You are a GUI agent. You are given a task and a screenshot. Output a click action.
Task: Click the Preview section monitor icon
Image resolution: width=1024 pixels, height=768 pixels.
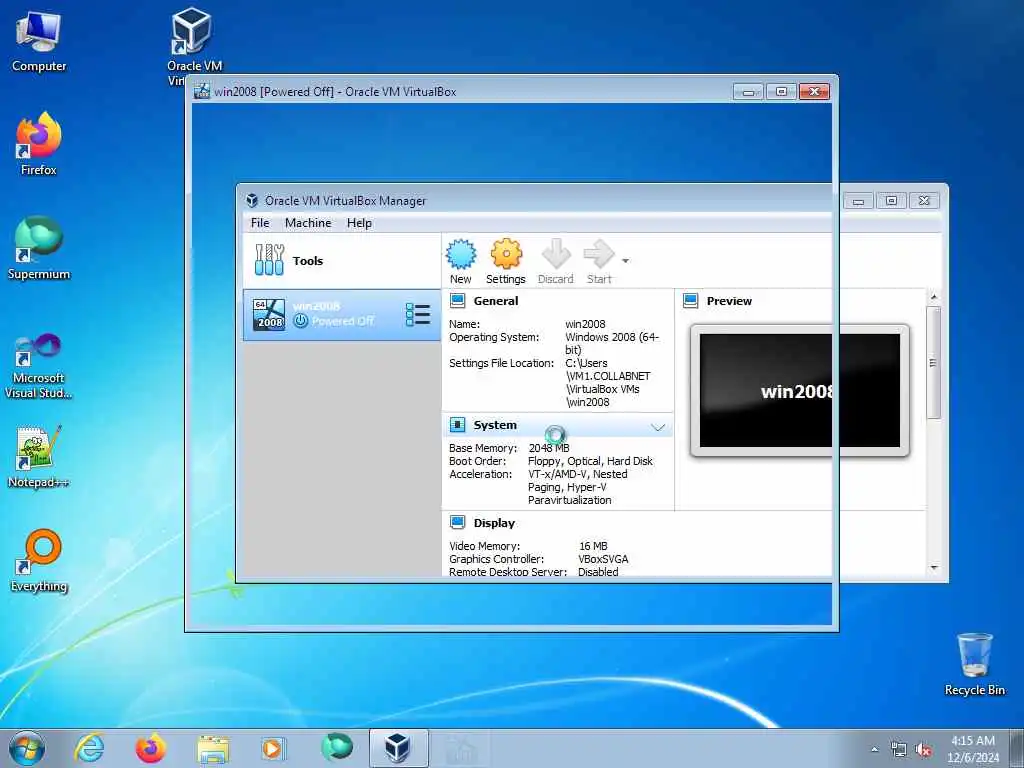pos(690,300)
